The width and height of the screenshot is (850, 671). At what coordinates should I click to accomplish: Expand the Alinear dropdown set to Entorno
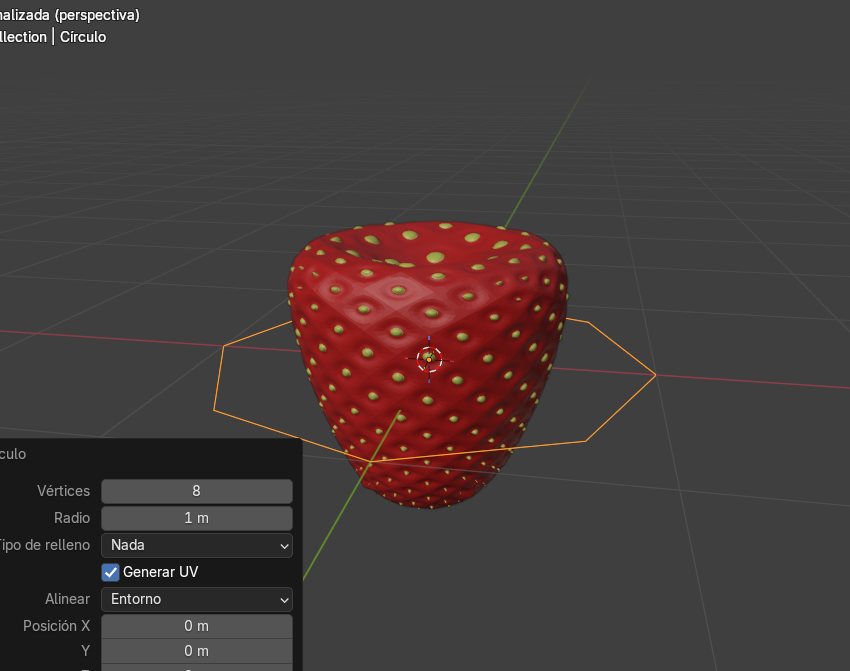point(196,599)
